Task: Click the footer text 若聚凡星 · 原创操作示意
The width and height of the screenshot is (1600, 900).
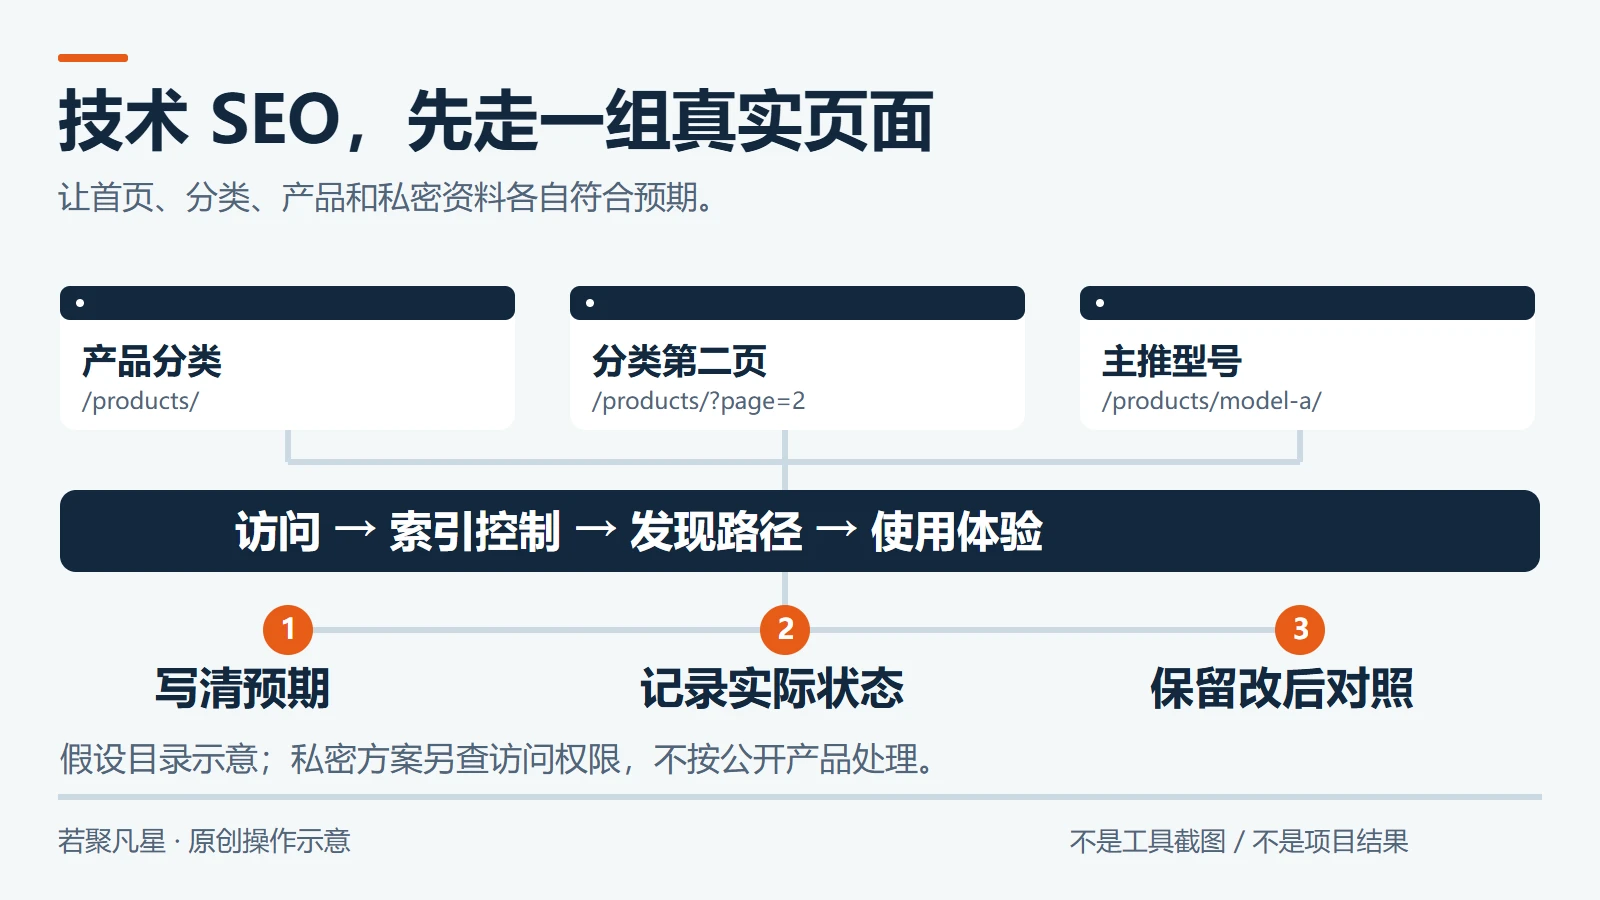Action: point(204,841)
